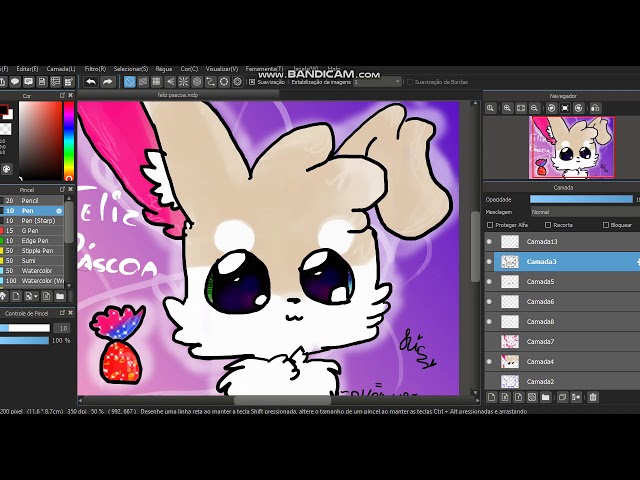Select the Edge Pen brush
The width and height of the screenshot is (640, 480).
pos(32,241)
